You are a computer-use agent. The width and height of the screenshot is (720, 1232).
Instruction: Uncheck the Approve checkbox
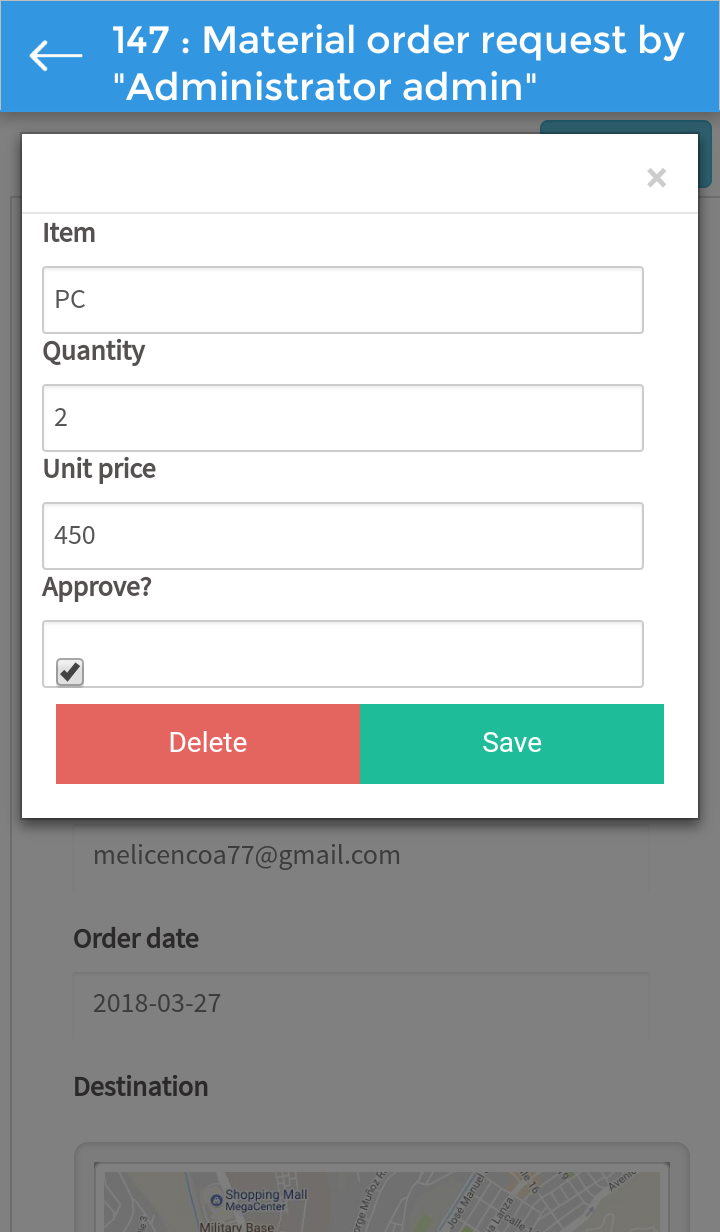(x=70, y=672)
